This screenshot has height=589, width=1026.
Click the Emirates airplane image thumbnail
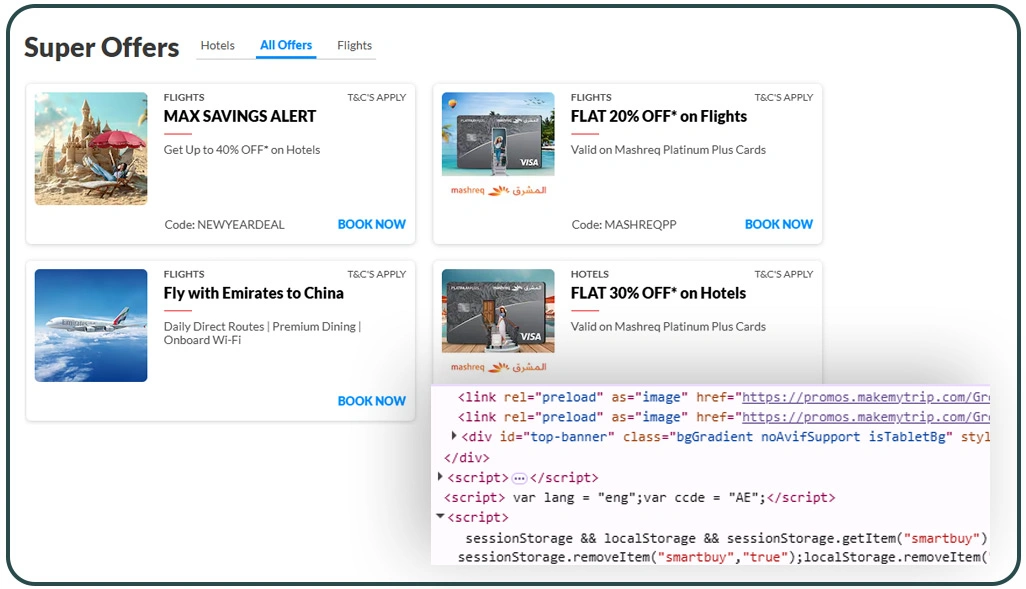point(91,325)
